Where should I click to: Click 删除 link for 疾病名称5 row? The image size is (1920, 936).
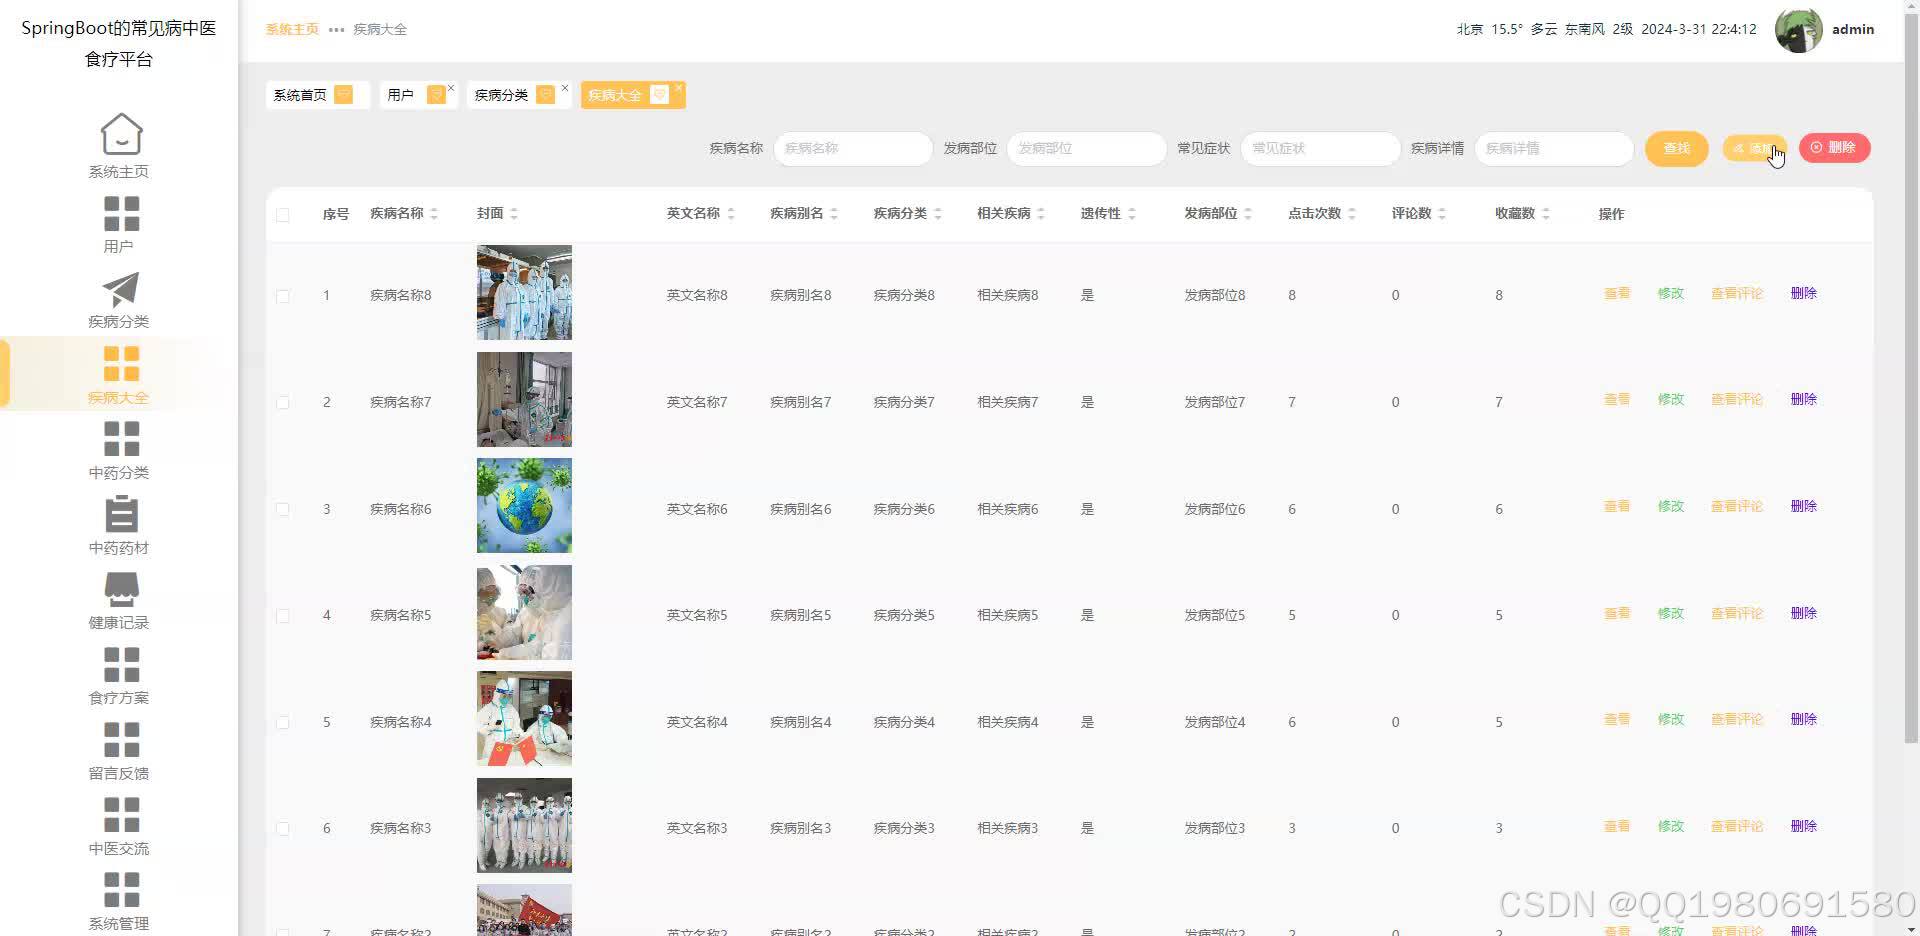pos(1804,614)
